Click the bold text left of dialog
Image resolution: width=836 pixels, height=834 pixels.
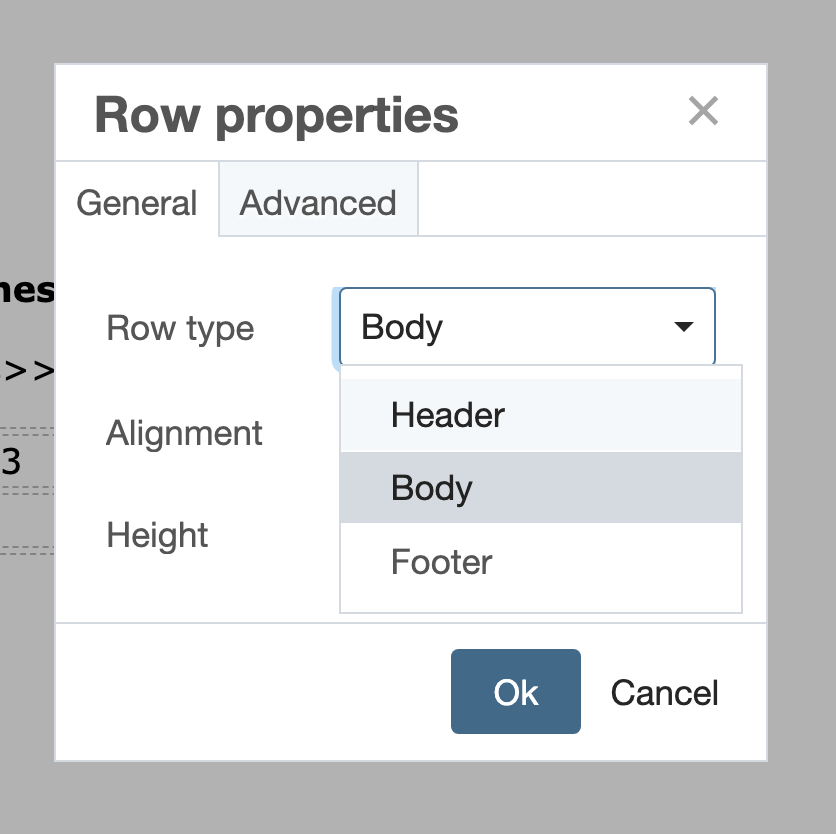[28, 291]
